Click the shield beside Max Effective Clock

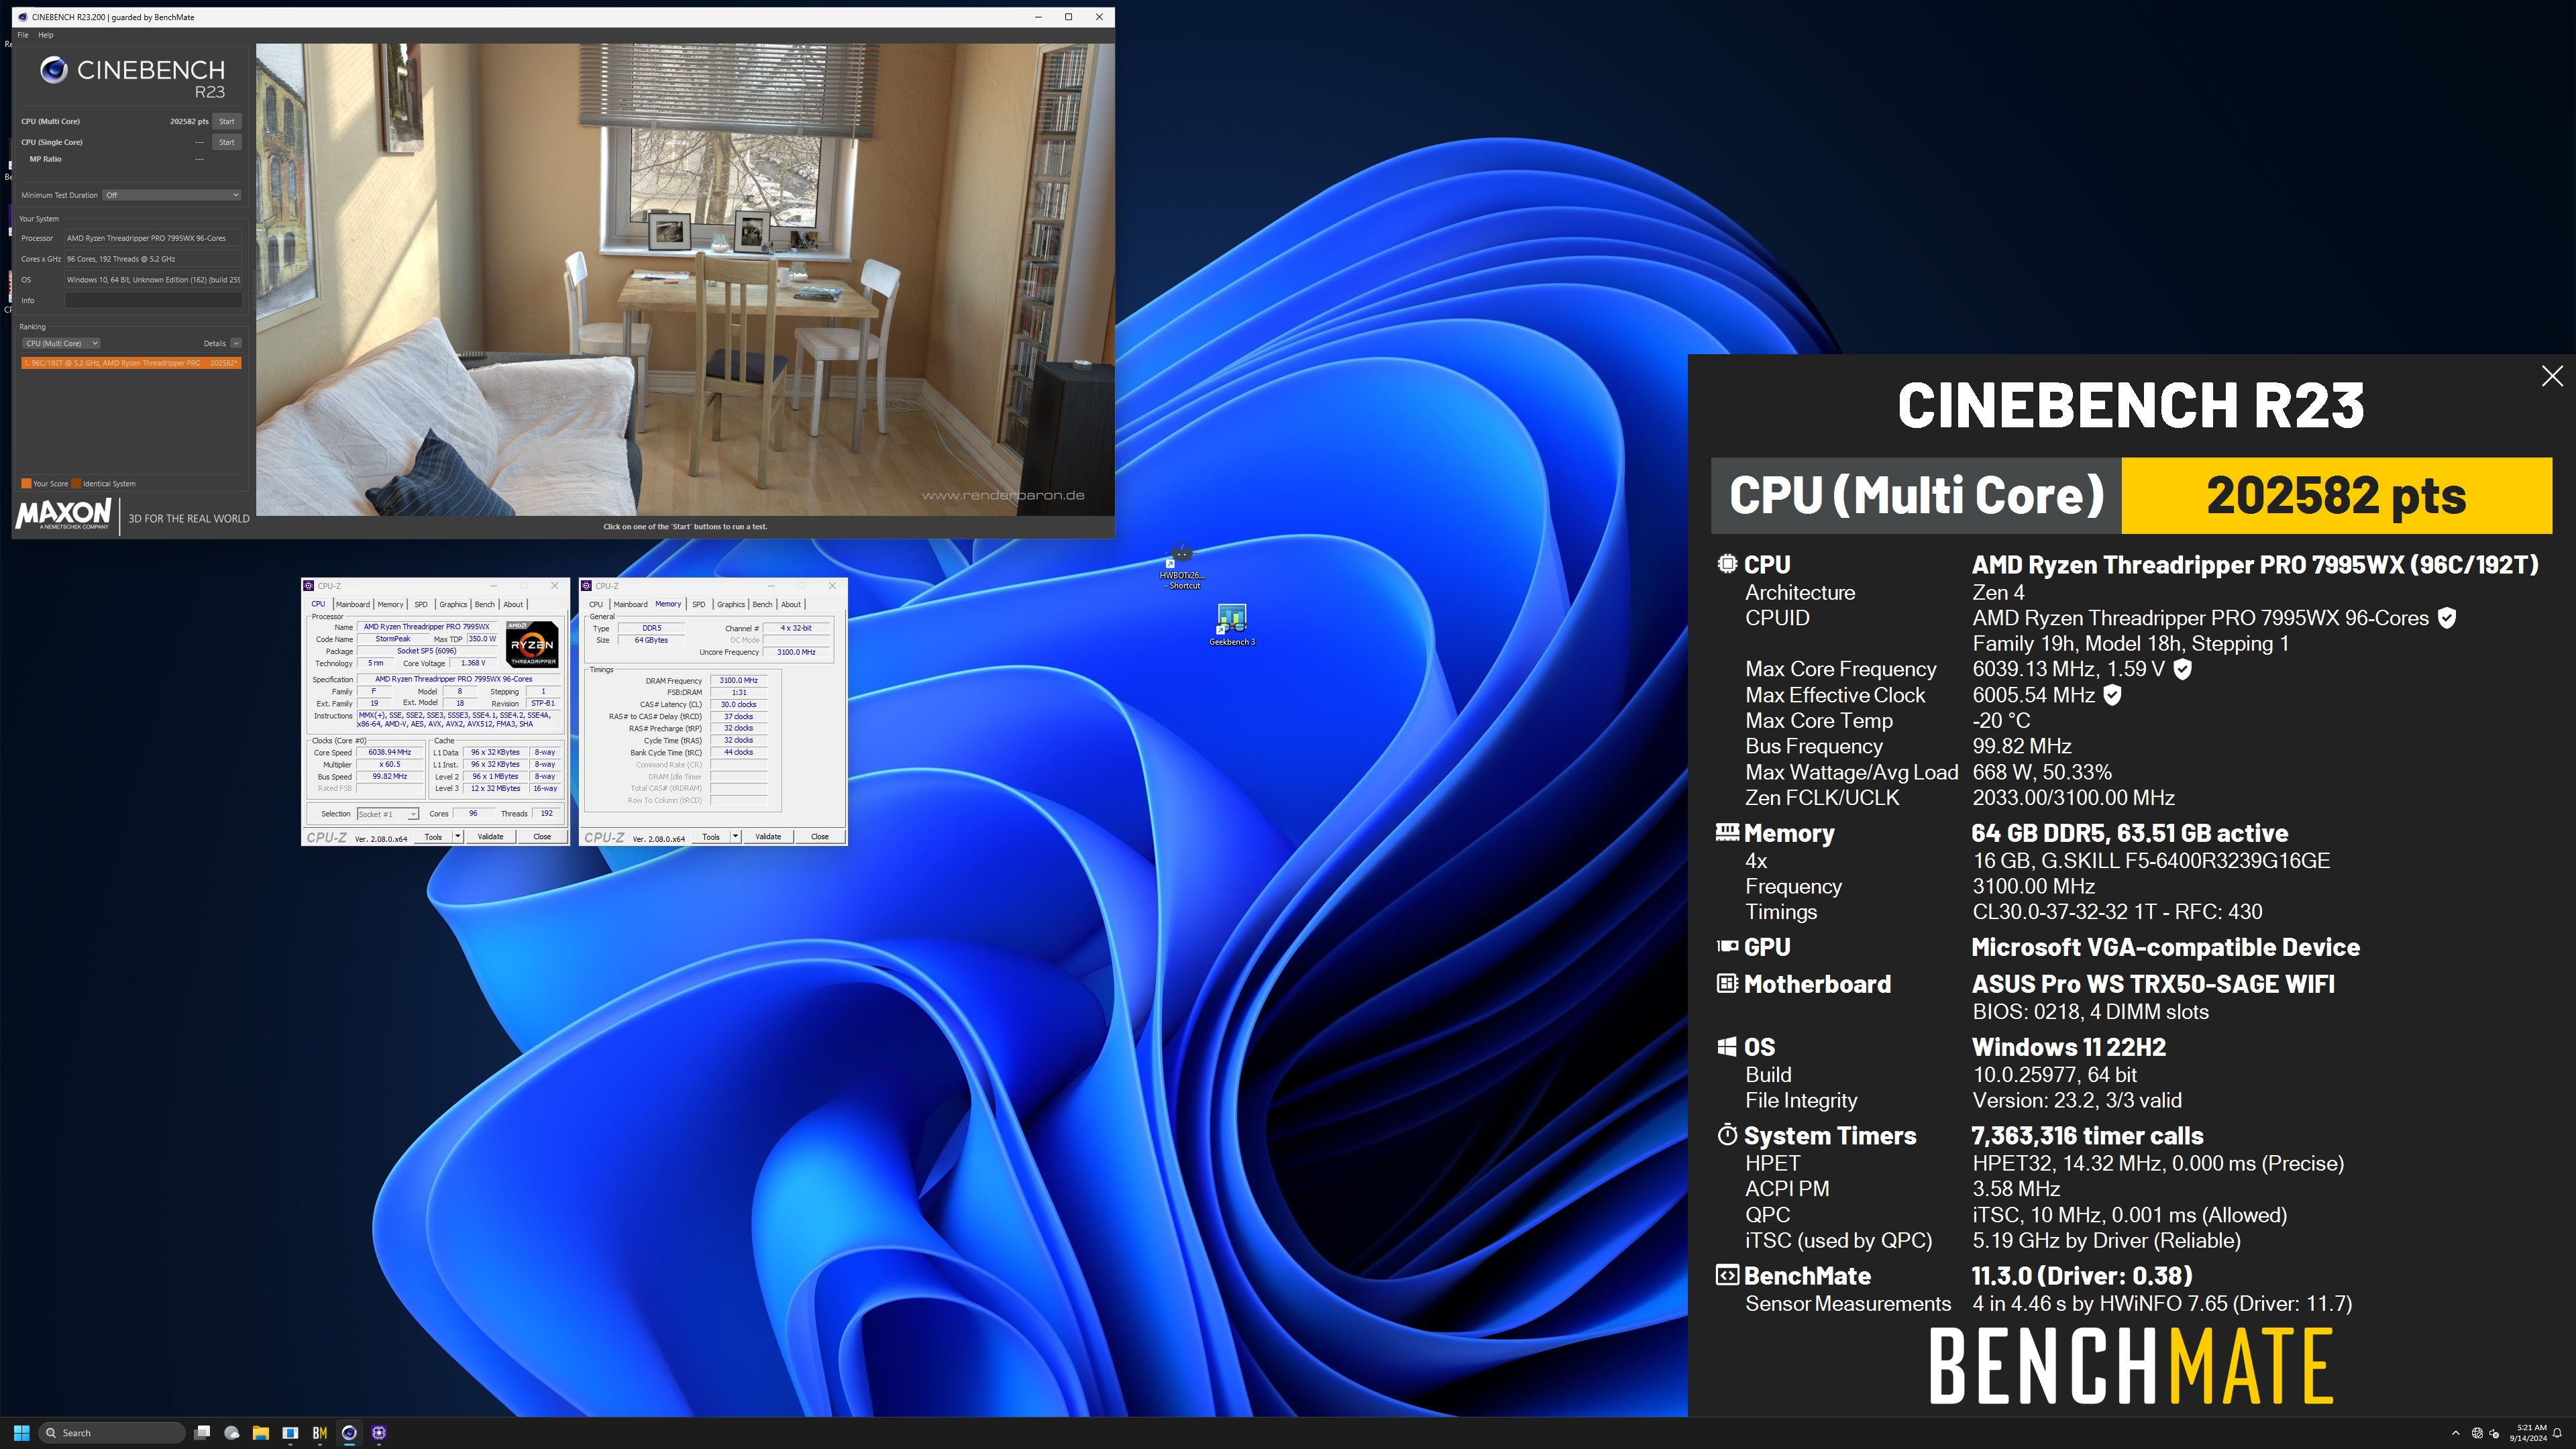coord(2112,695)
